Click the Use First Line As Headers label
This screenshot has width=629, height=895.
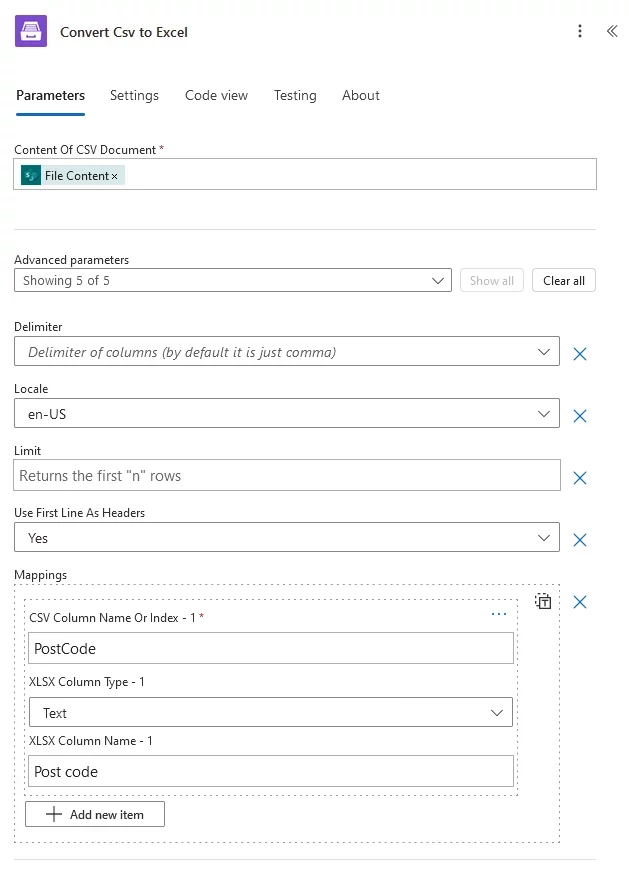79,513
